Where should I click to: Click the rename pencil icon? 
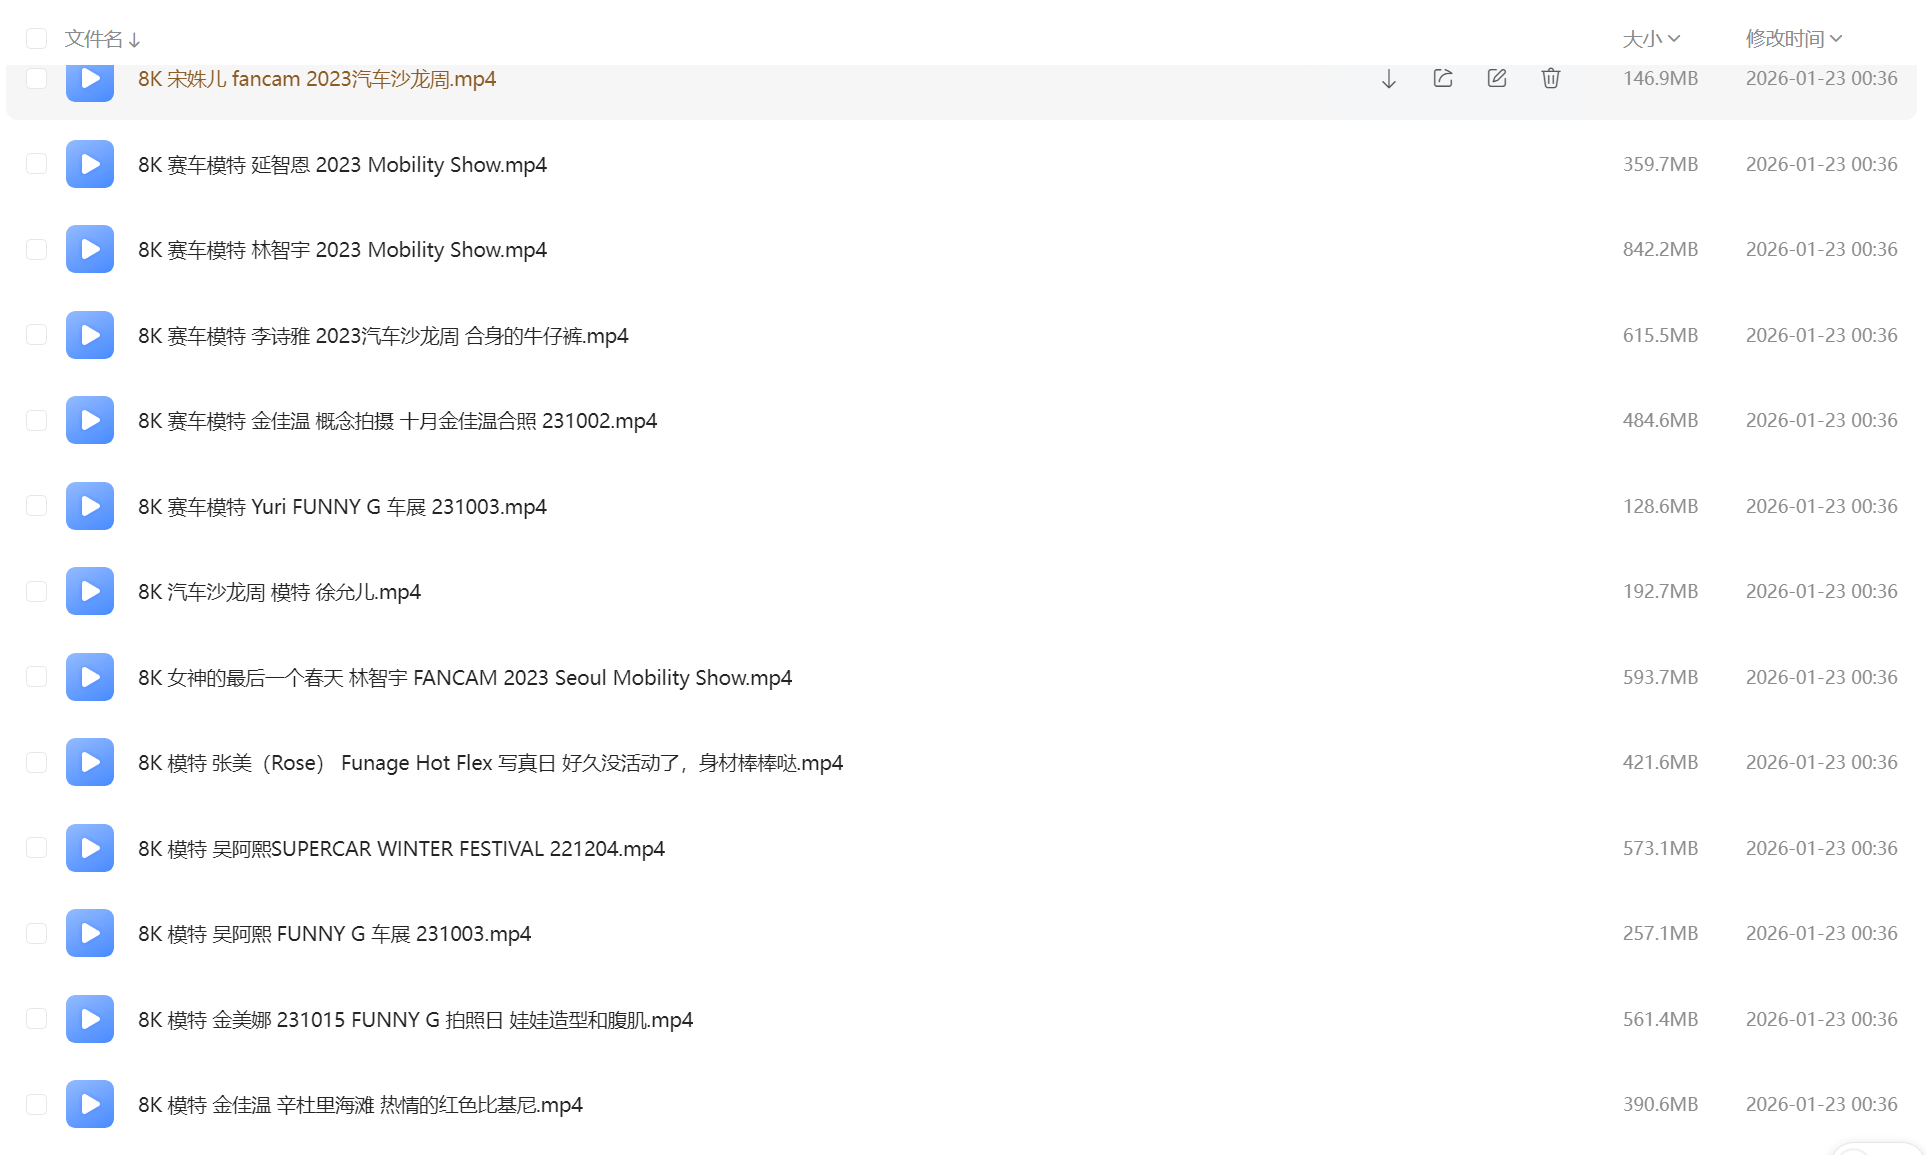coord(1496,78)
